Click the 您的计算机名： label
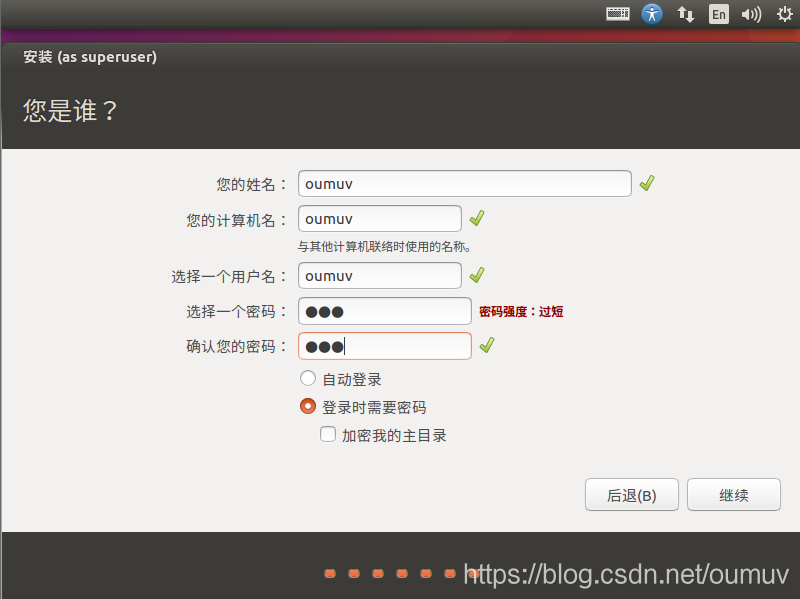Image resolution: width=800 pixels, height=599 pixels. pos(237,220)
